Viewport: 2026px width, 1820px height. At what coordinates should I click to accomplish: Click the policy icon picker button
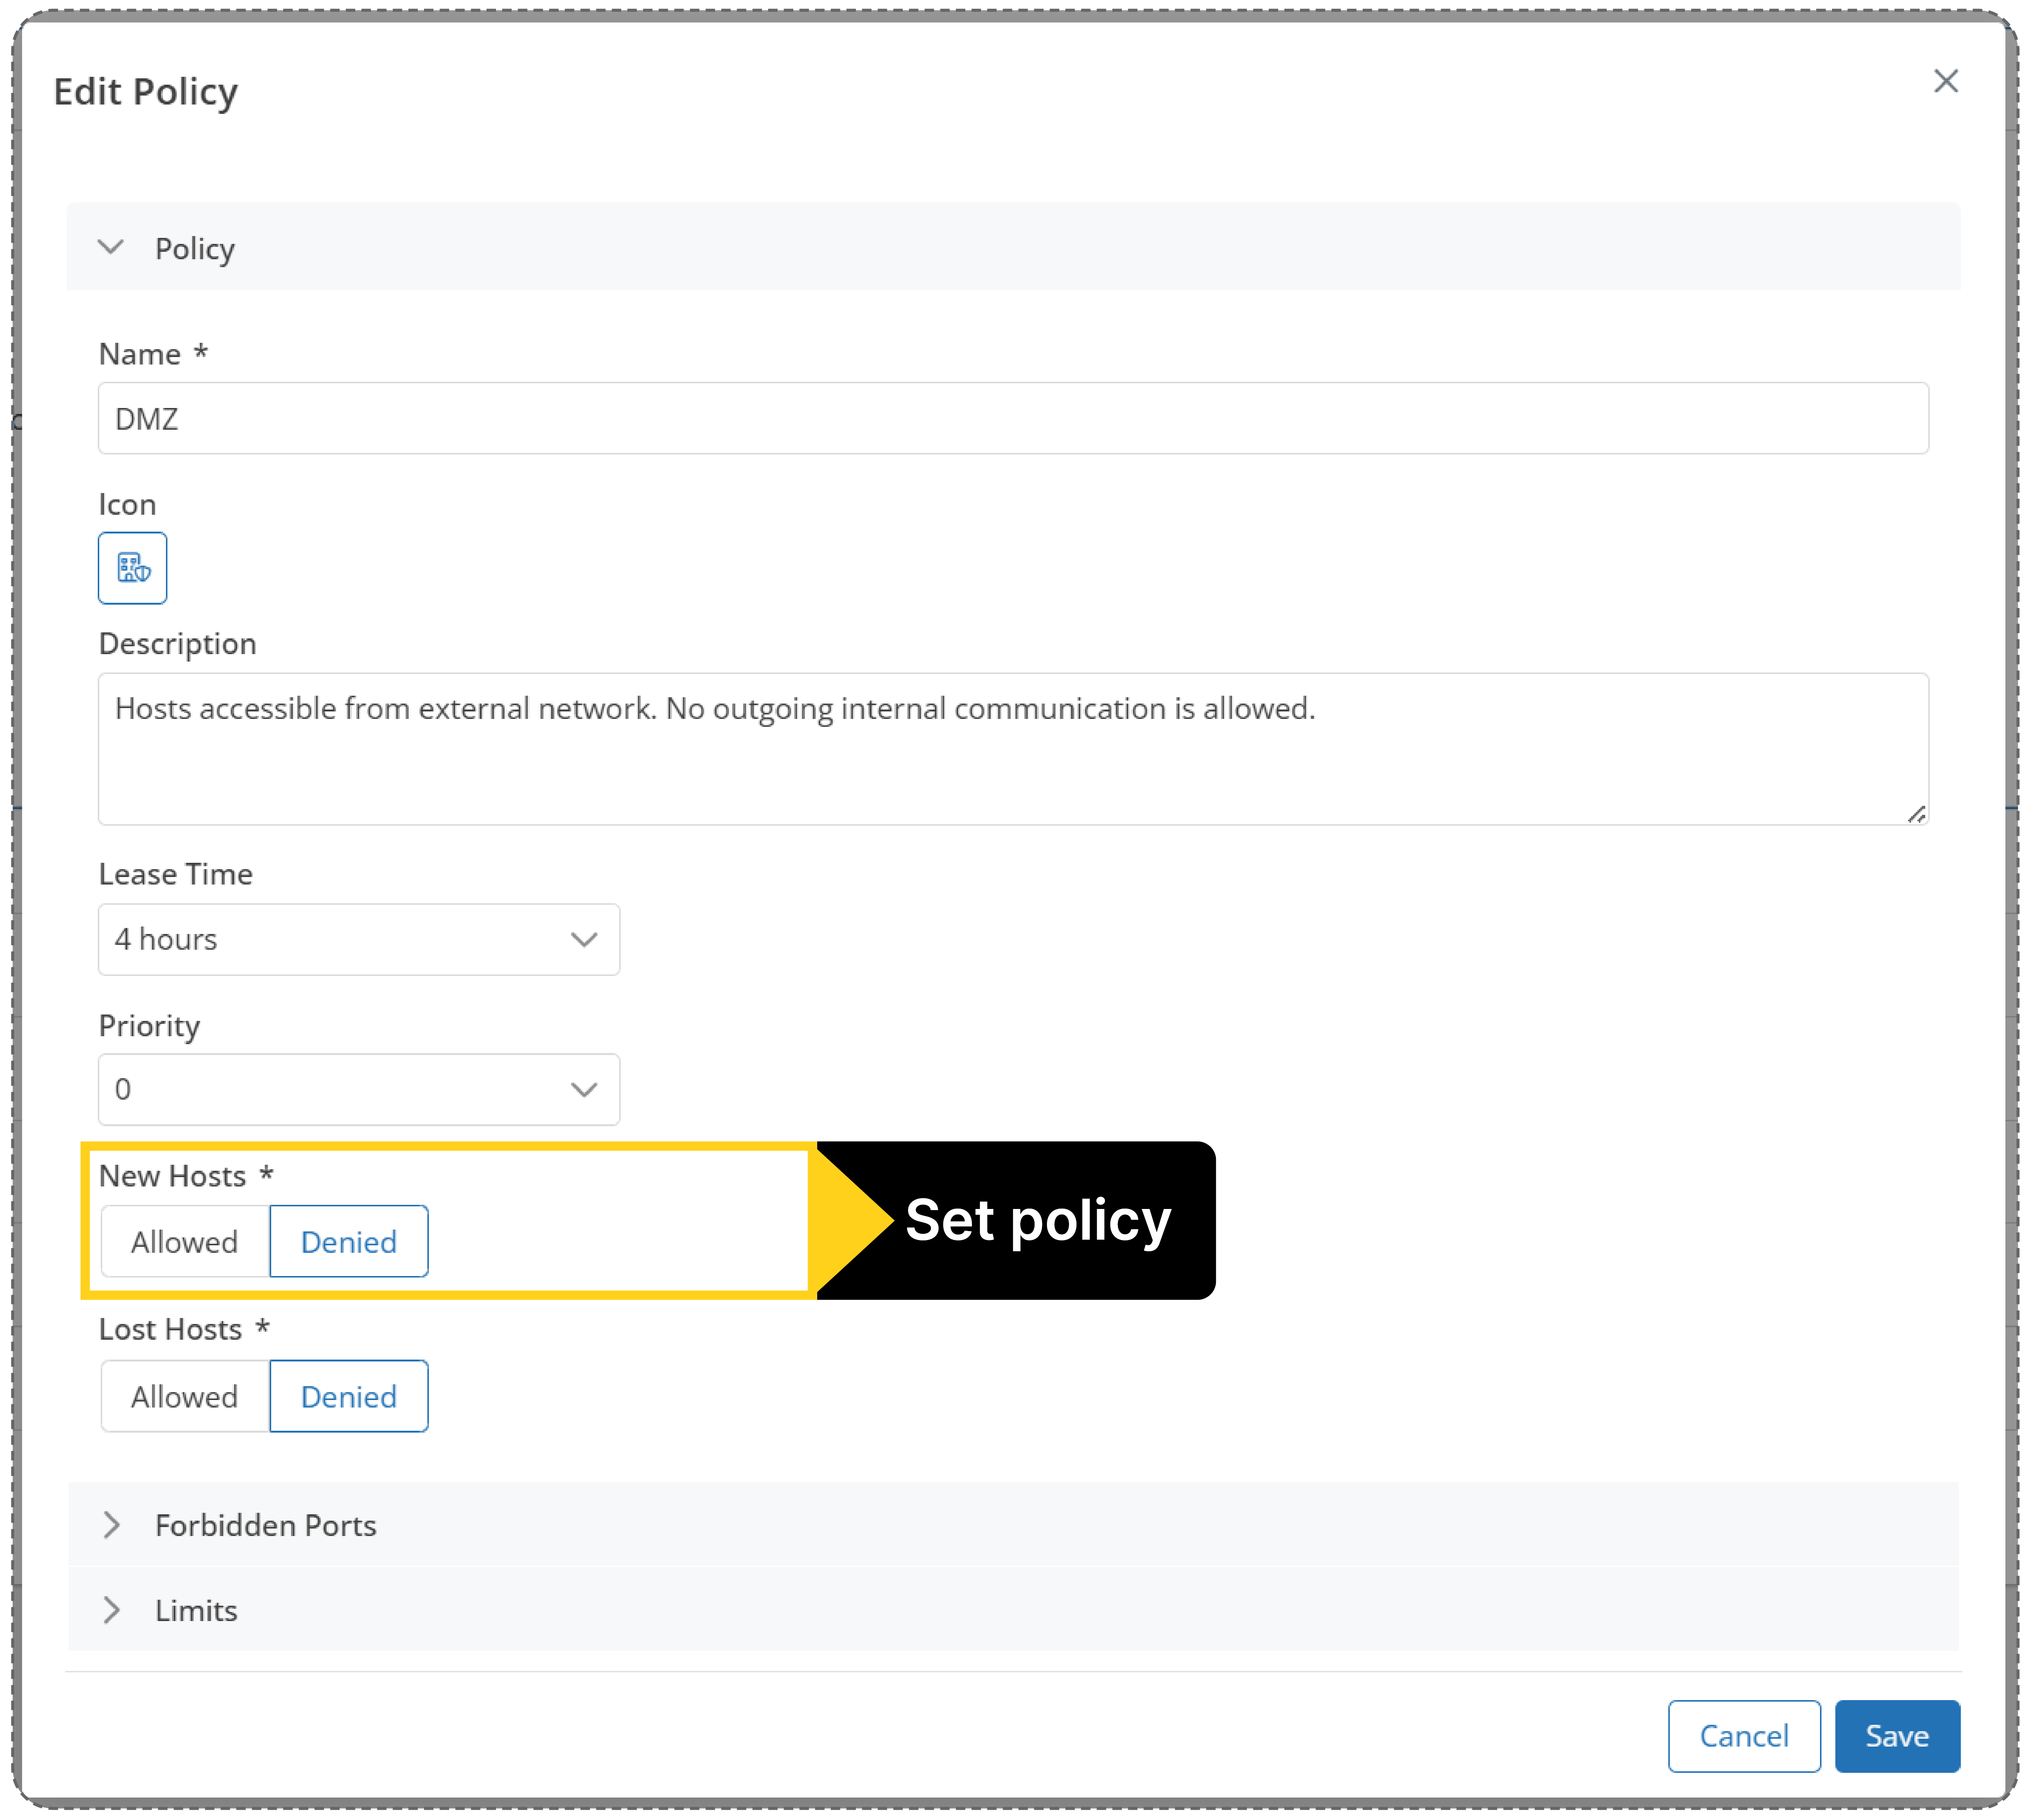[132, 568]
